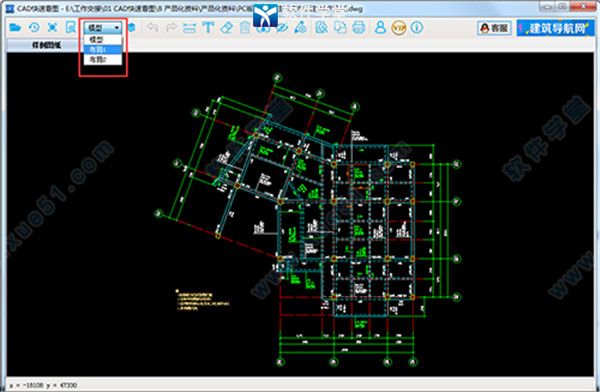Click the VIP badge icon
The image size is (600, 392).
399,28
